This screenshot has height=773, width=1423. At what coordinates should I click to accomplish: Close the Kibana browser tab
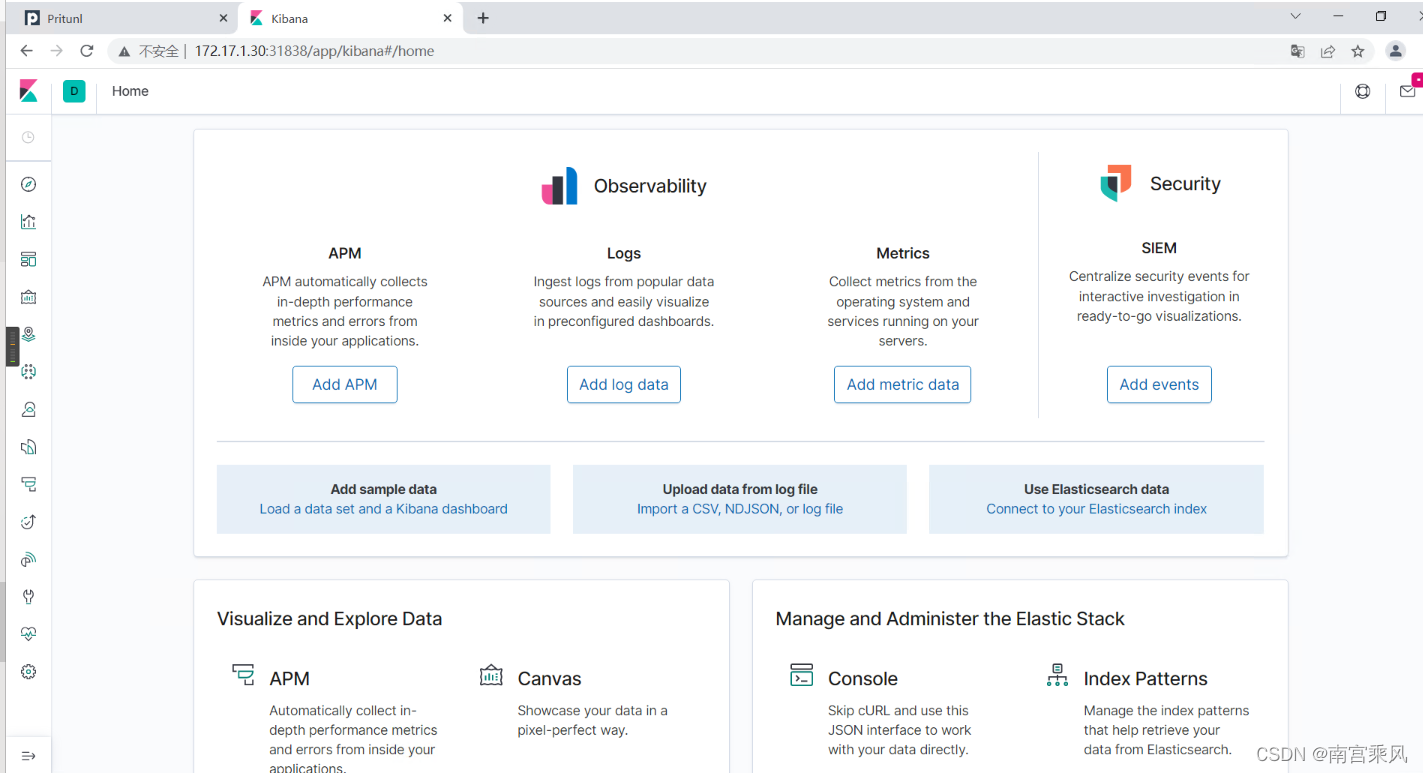pos(448,18)
